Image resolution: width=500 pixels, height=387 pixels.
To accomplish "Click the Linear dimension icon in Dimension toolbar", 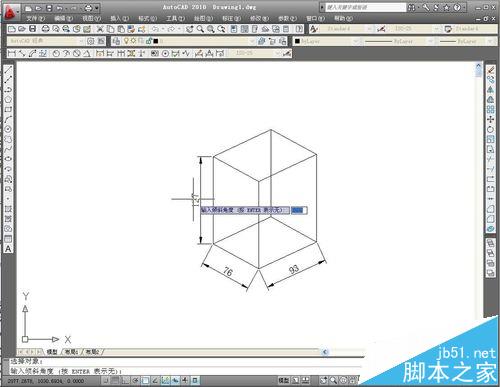I will pyautogui.click(x=12, y=53).
